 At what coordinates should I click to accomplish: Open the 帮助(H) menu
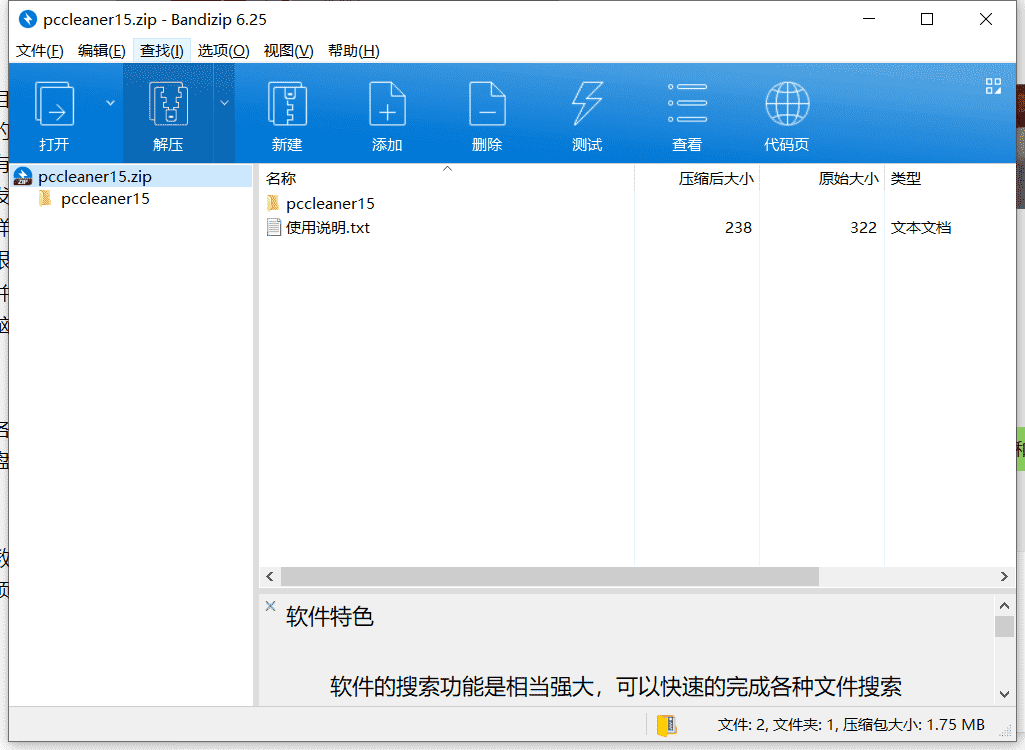coord(353,51)
